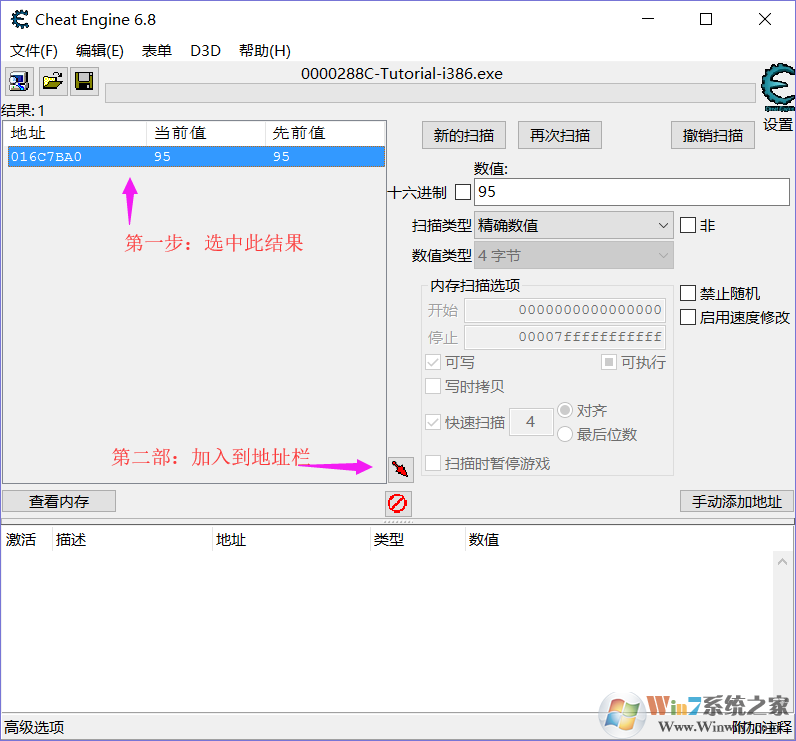This screenshot has width=796, height=741.
Task: Open D3D menu
Action: coord(205,51)
